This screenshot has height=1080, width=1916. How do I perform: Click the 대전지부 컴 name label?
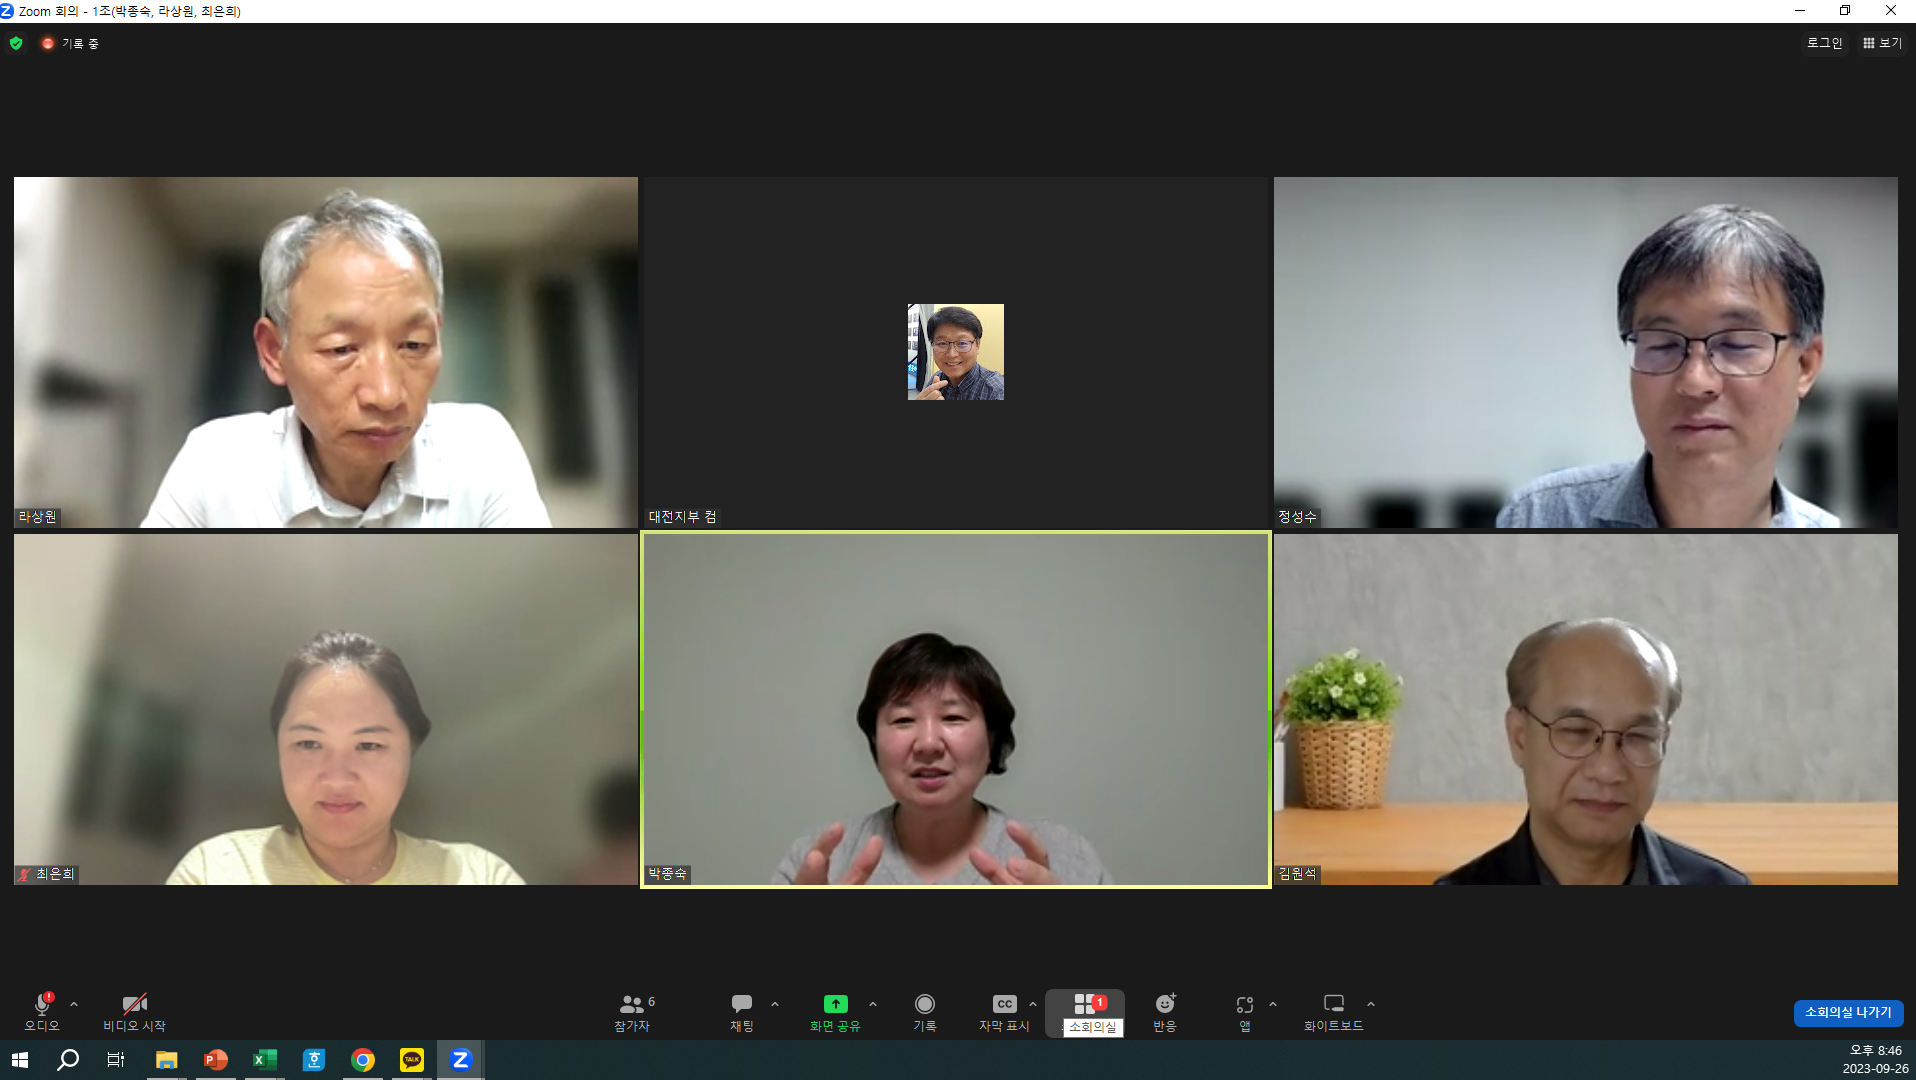pyautogui.click(x=682, y=517)
